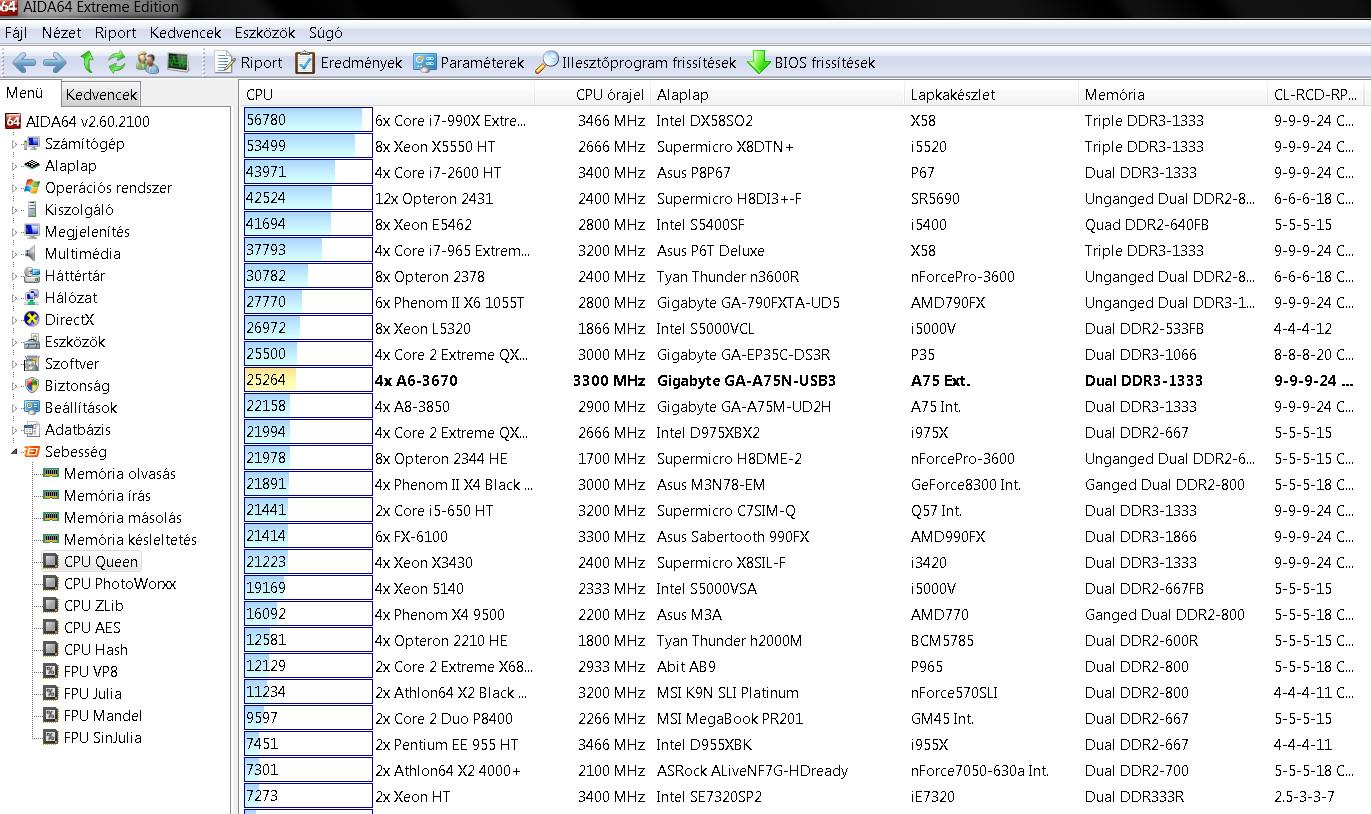
Task: Select the 6x Core i7-990X Extreme row
Action: [806, 121]
